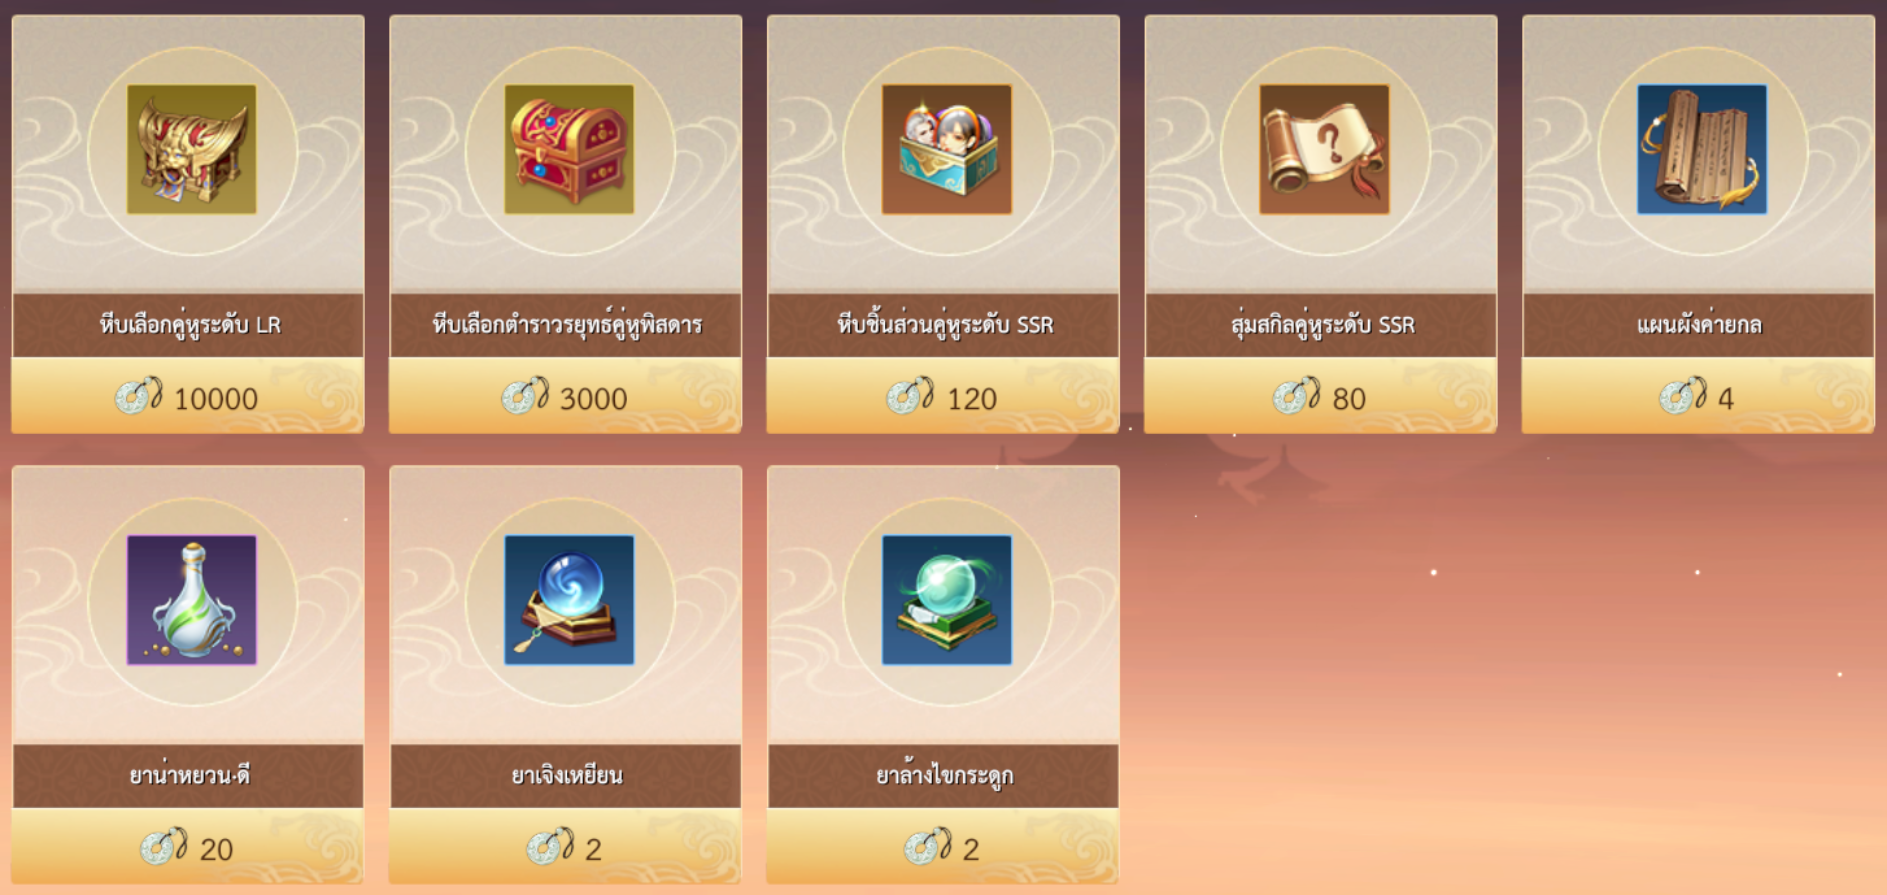Purchase SSR fragment chest for 120
The height and width of the screenshot is (895, 1887).
943,396
